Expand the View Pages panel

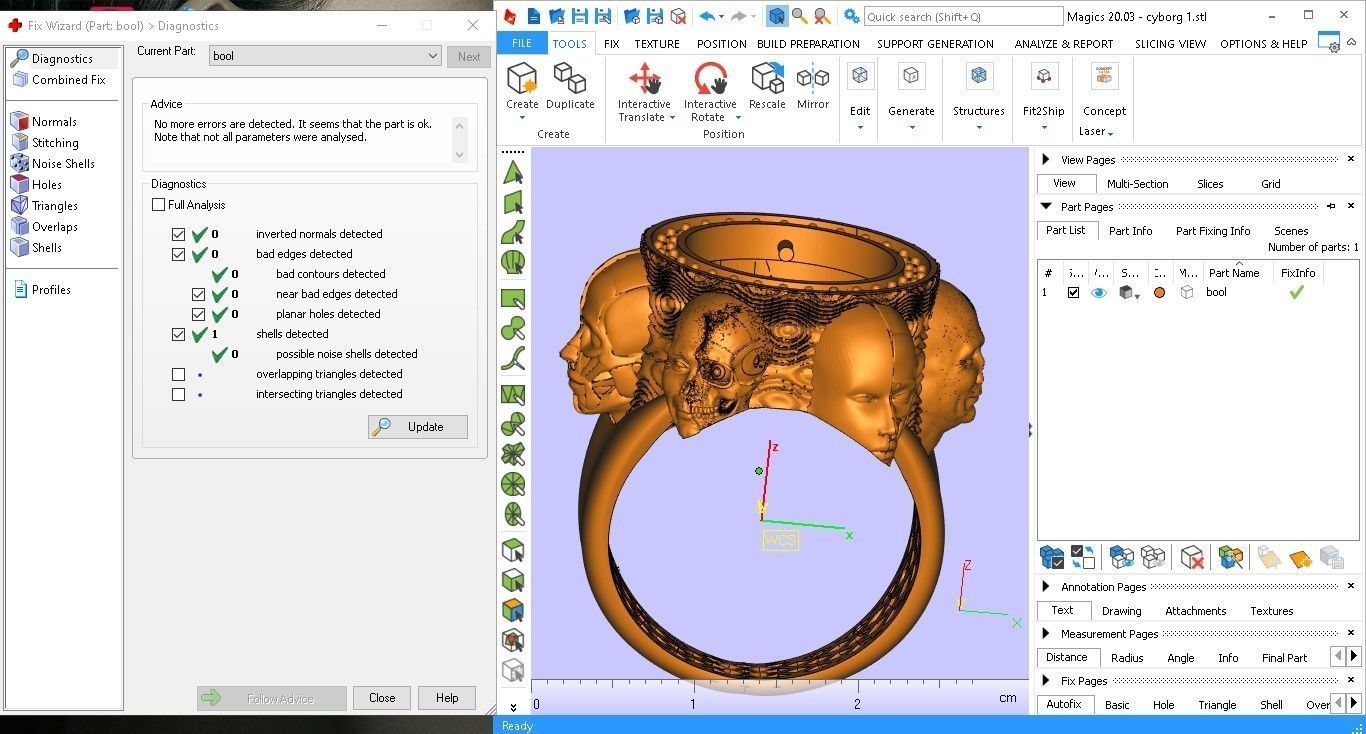[1046, 160]
